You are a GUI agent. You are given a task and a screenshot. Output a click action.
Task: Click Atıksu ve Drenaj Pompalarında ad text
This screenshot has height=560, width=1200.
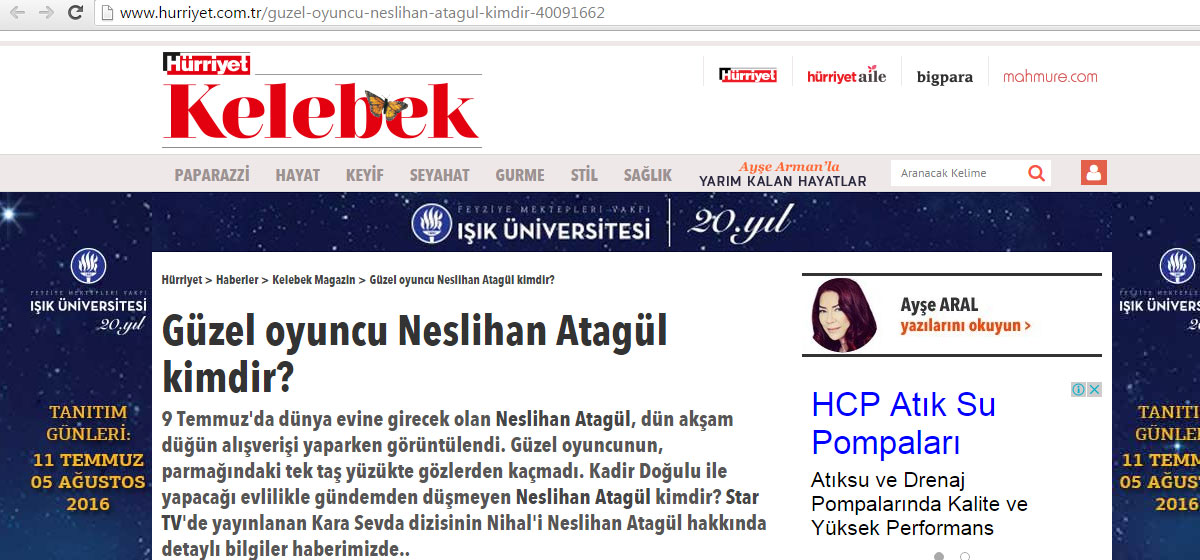tap(919, 503)
